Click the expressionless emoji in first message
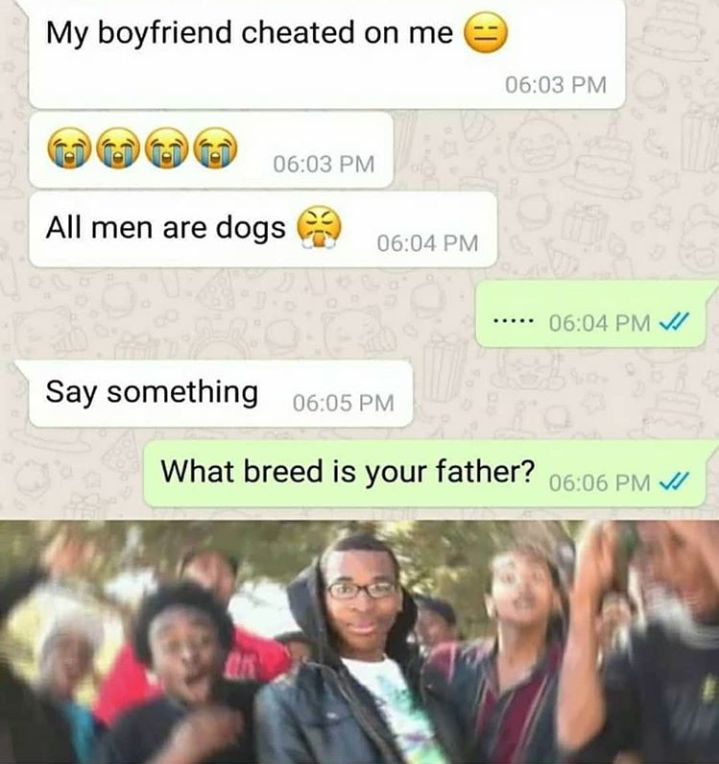This screenshot has width=719, height=764. pyautogui.click(x=485, y=33)
